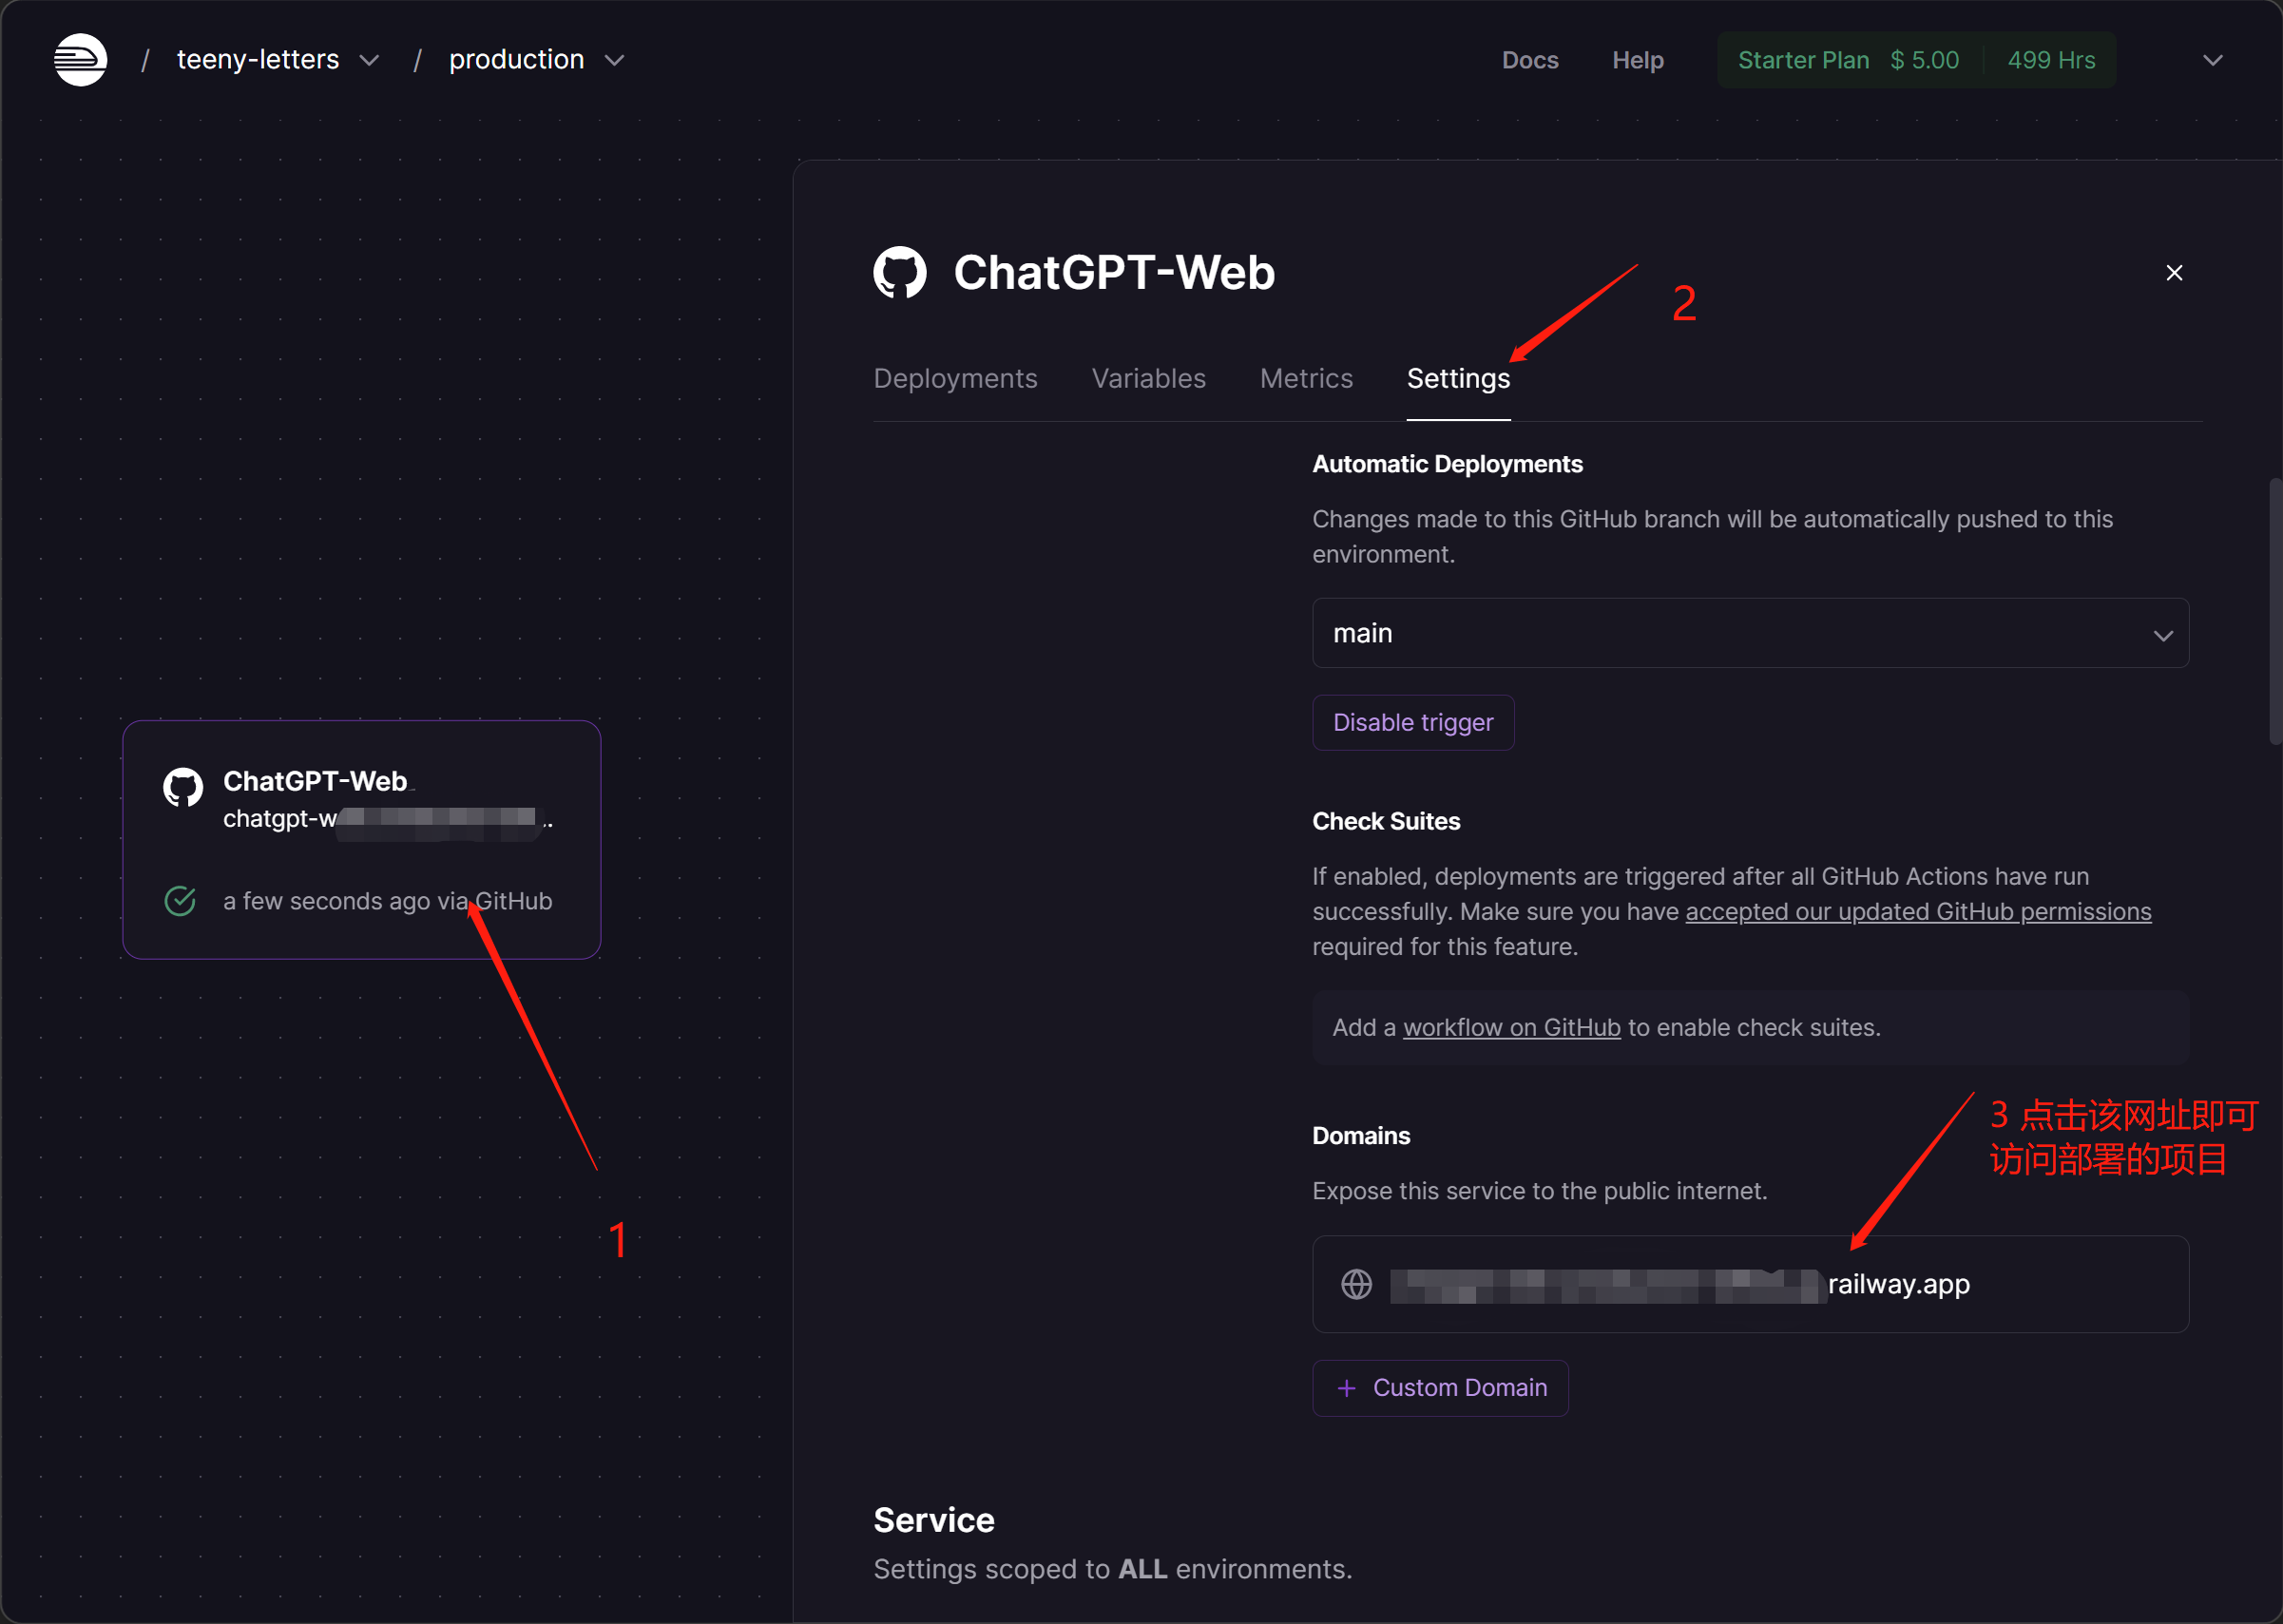The height and width of the screenshot is (1624, 2283).
Task: Switch to the Deployments tab
Action: tap(955, 378)
